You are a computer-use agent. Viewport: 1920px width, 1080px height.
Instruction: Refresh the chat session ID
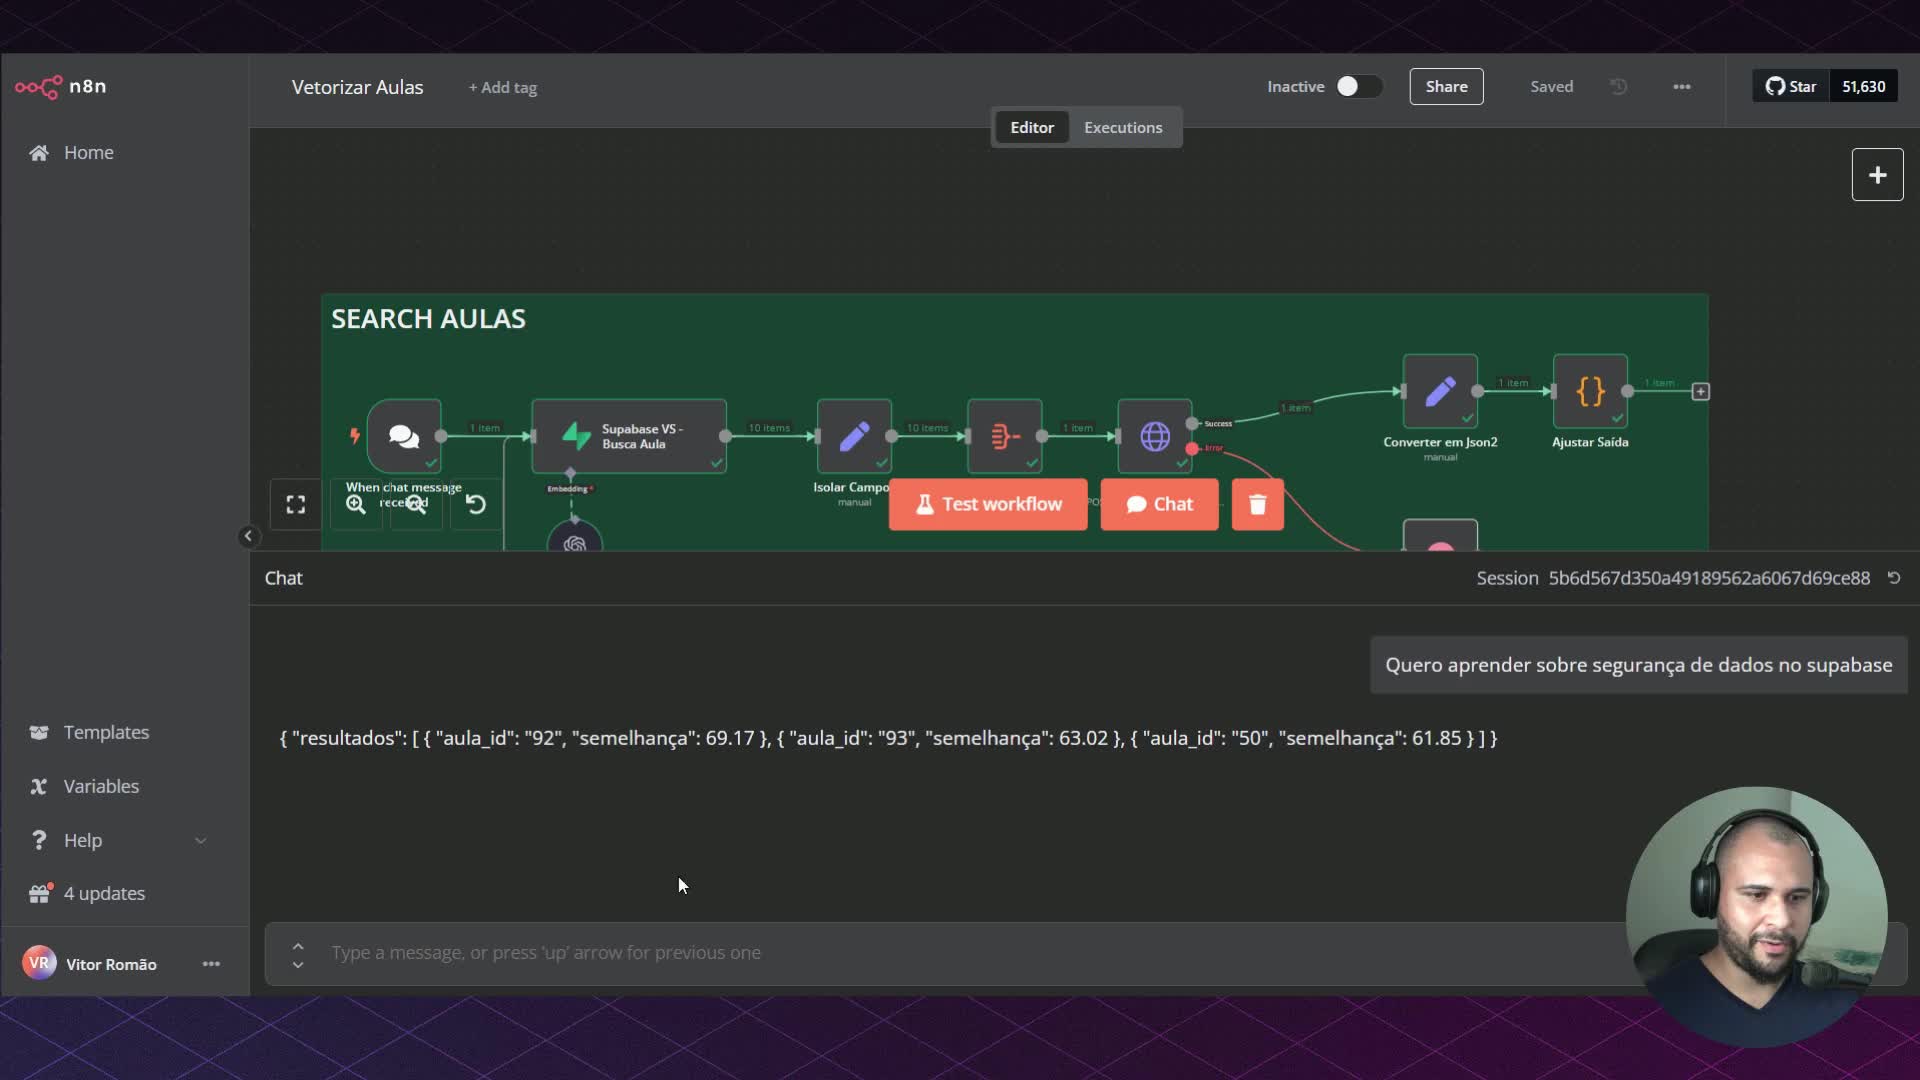click(1894, 578)
